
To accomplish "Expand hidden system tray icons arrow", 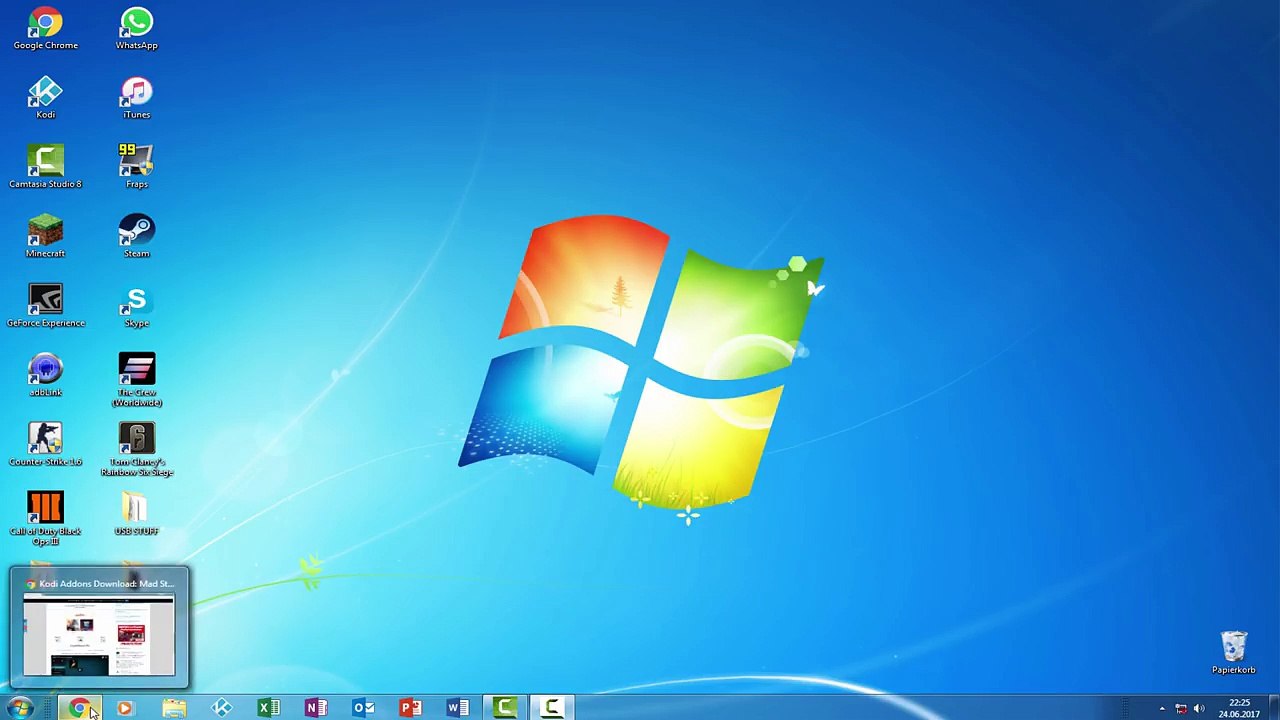I will click(1161, 709).
